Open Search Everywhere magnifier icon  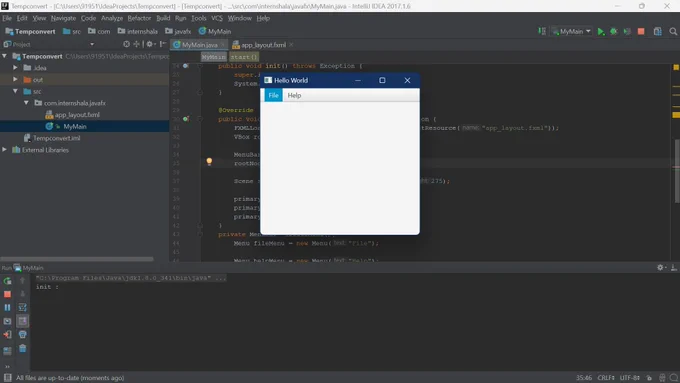coord(673,31)
